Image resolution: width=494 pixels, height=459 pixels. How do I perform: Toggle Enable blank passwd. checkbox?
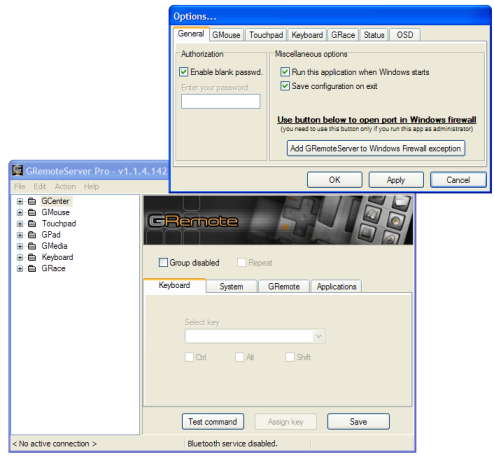tap(183, 72)
